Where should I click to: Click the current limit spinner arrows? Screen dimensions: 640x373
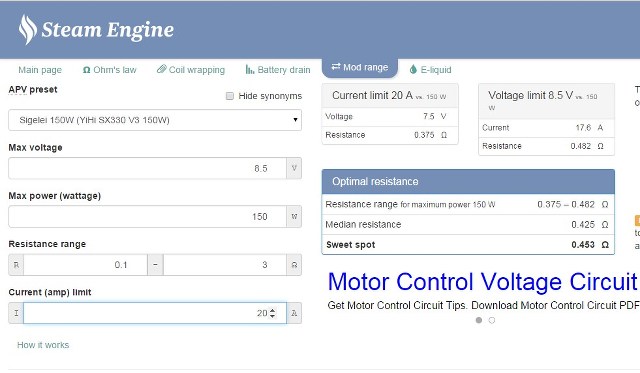[x=273, y=313]
